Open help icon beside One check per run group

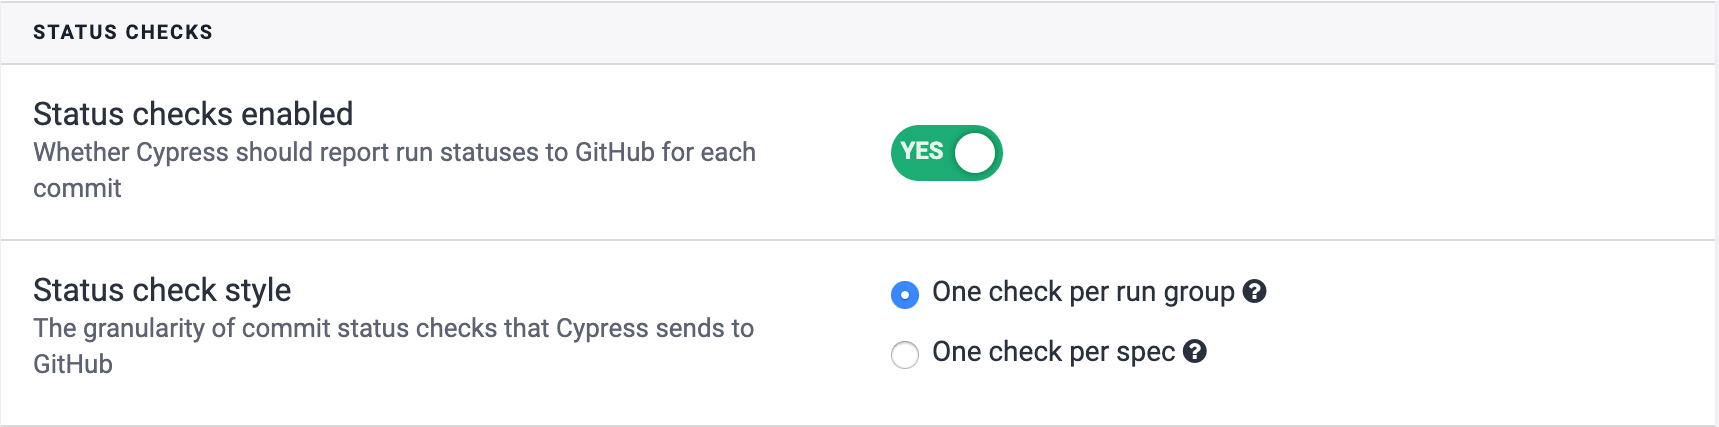tap(1254, 291)
